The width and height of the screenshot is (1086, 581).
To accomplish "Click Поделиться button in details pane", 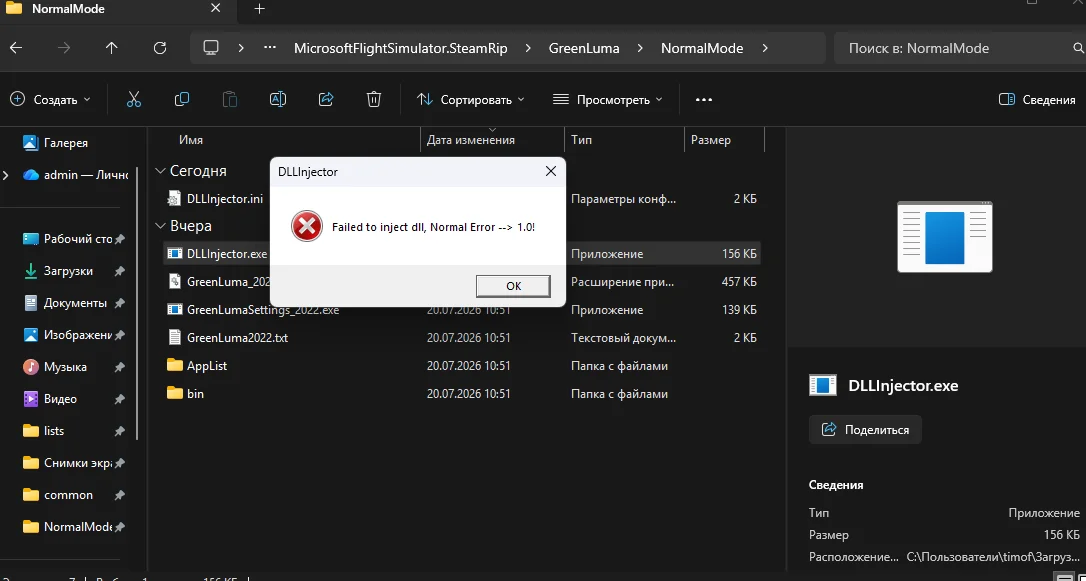I will [865, 430].
